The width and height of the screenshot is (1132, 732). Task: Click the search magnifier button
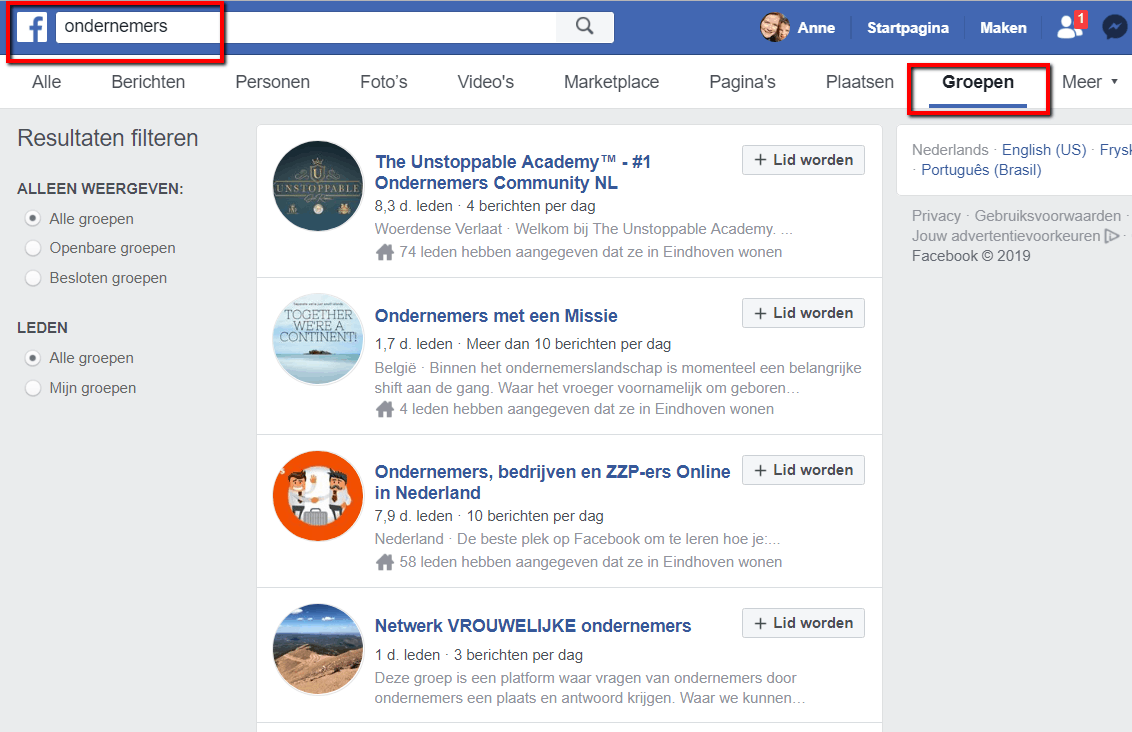(x=585, y=27)
